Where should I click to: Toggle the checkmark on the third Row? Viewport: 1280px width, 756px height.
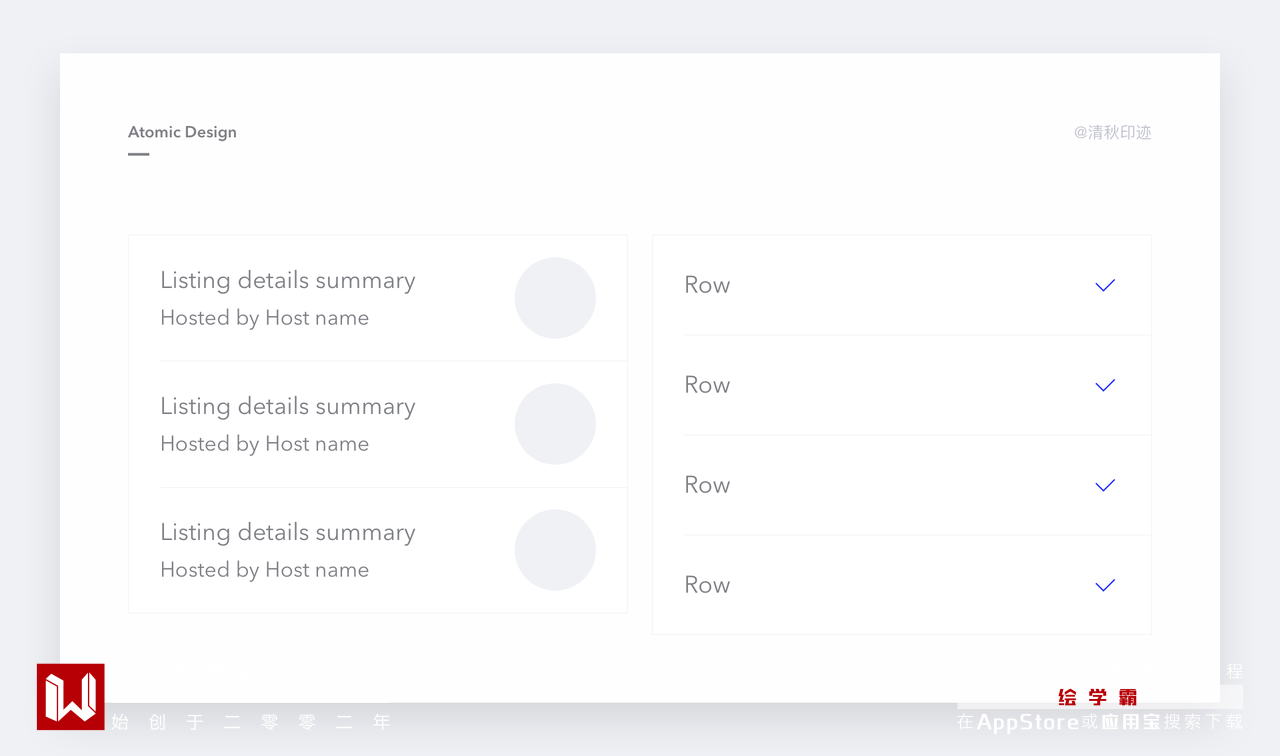[1105, 486]
